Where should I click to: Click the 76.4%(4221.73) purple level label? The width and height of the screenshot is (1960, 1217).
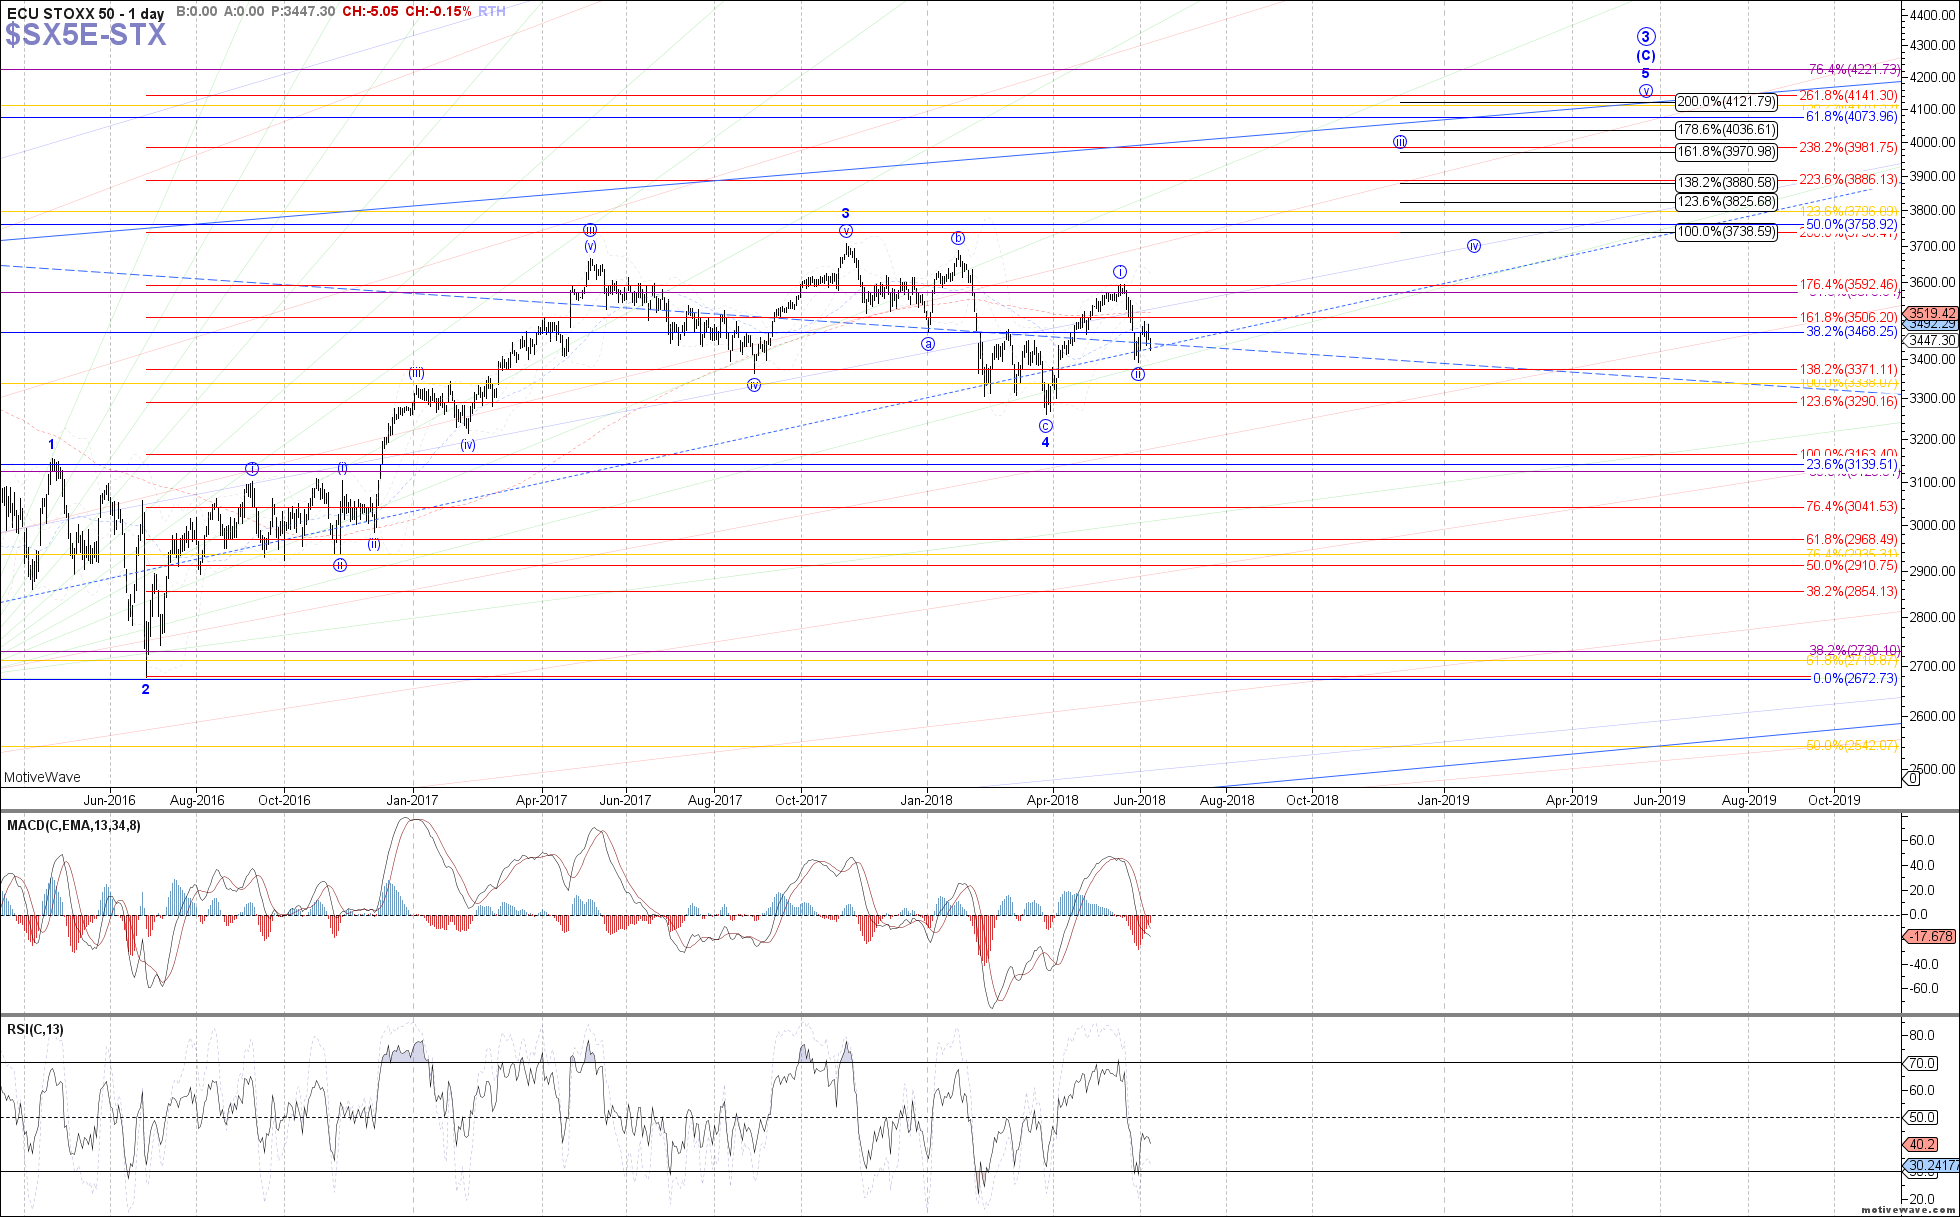[1853, 70]
